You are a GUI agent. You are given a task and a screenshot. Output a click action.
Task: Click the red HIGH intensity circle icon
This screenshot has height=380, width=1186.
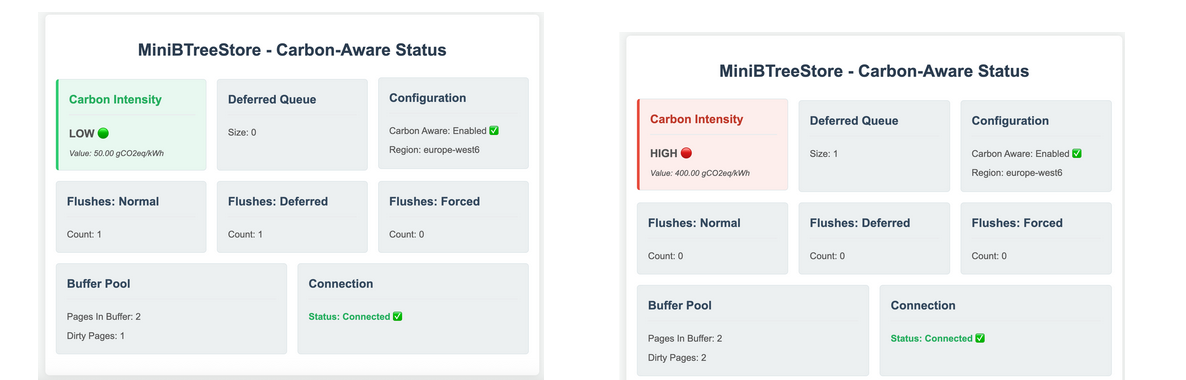(686, 153)
